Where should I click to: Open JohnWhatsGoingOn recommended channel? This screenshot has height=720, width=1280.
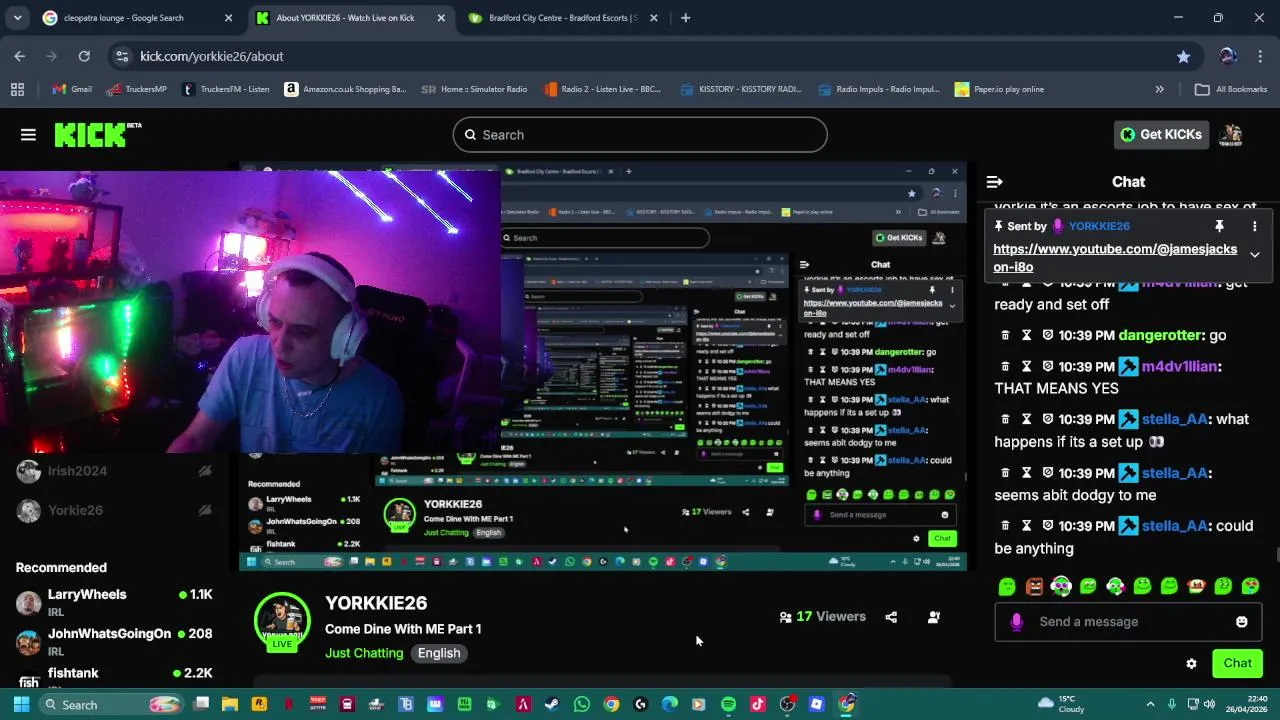click(x=114, y=641)
